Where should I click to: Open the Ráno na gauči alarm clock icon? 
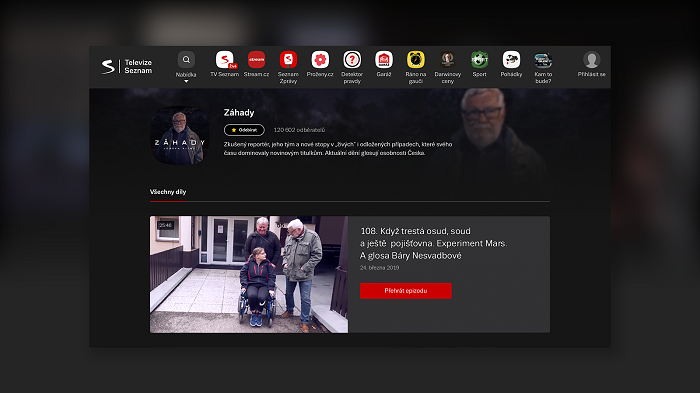coord(416,59)
